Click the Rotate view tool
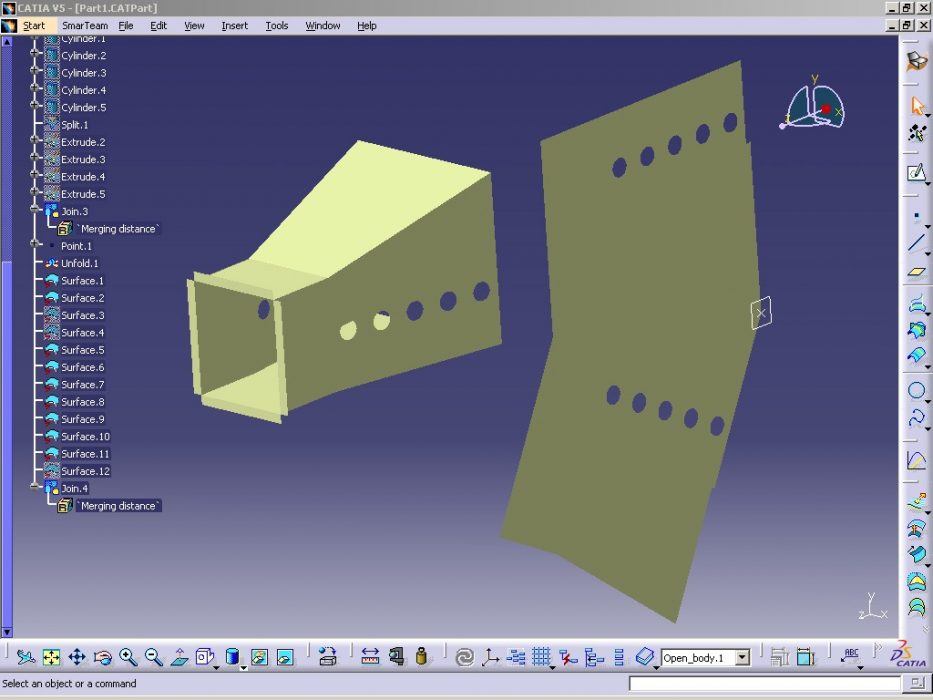Screen dimensions: 933x700 (x=102, y=657)
